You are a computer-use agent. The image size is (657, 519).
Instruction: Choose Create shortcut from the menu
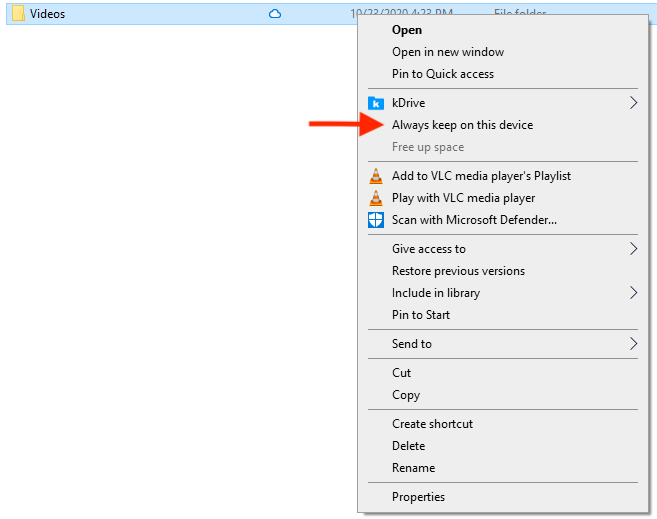coord(432,424)
